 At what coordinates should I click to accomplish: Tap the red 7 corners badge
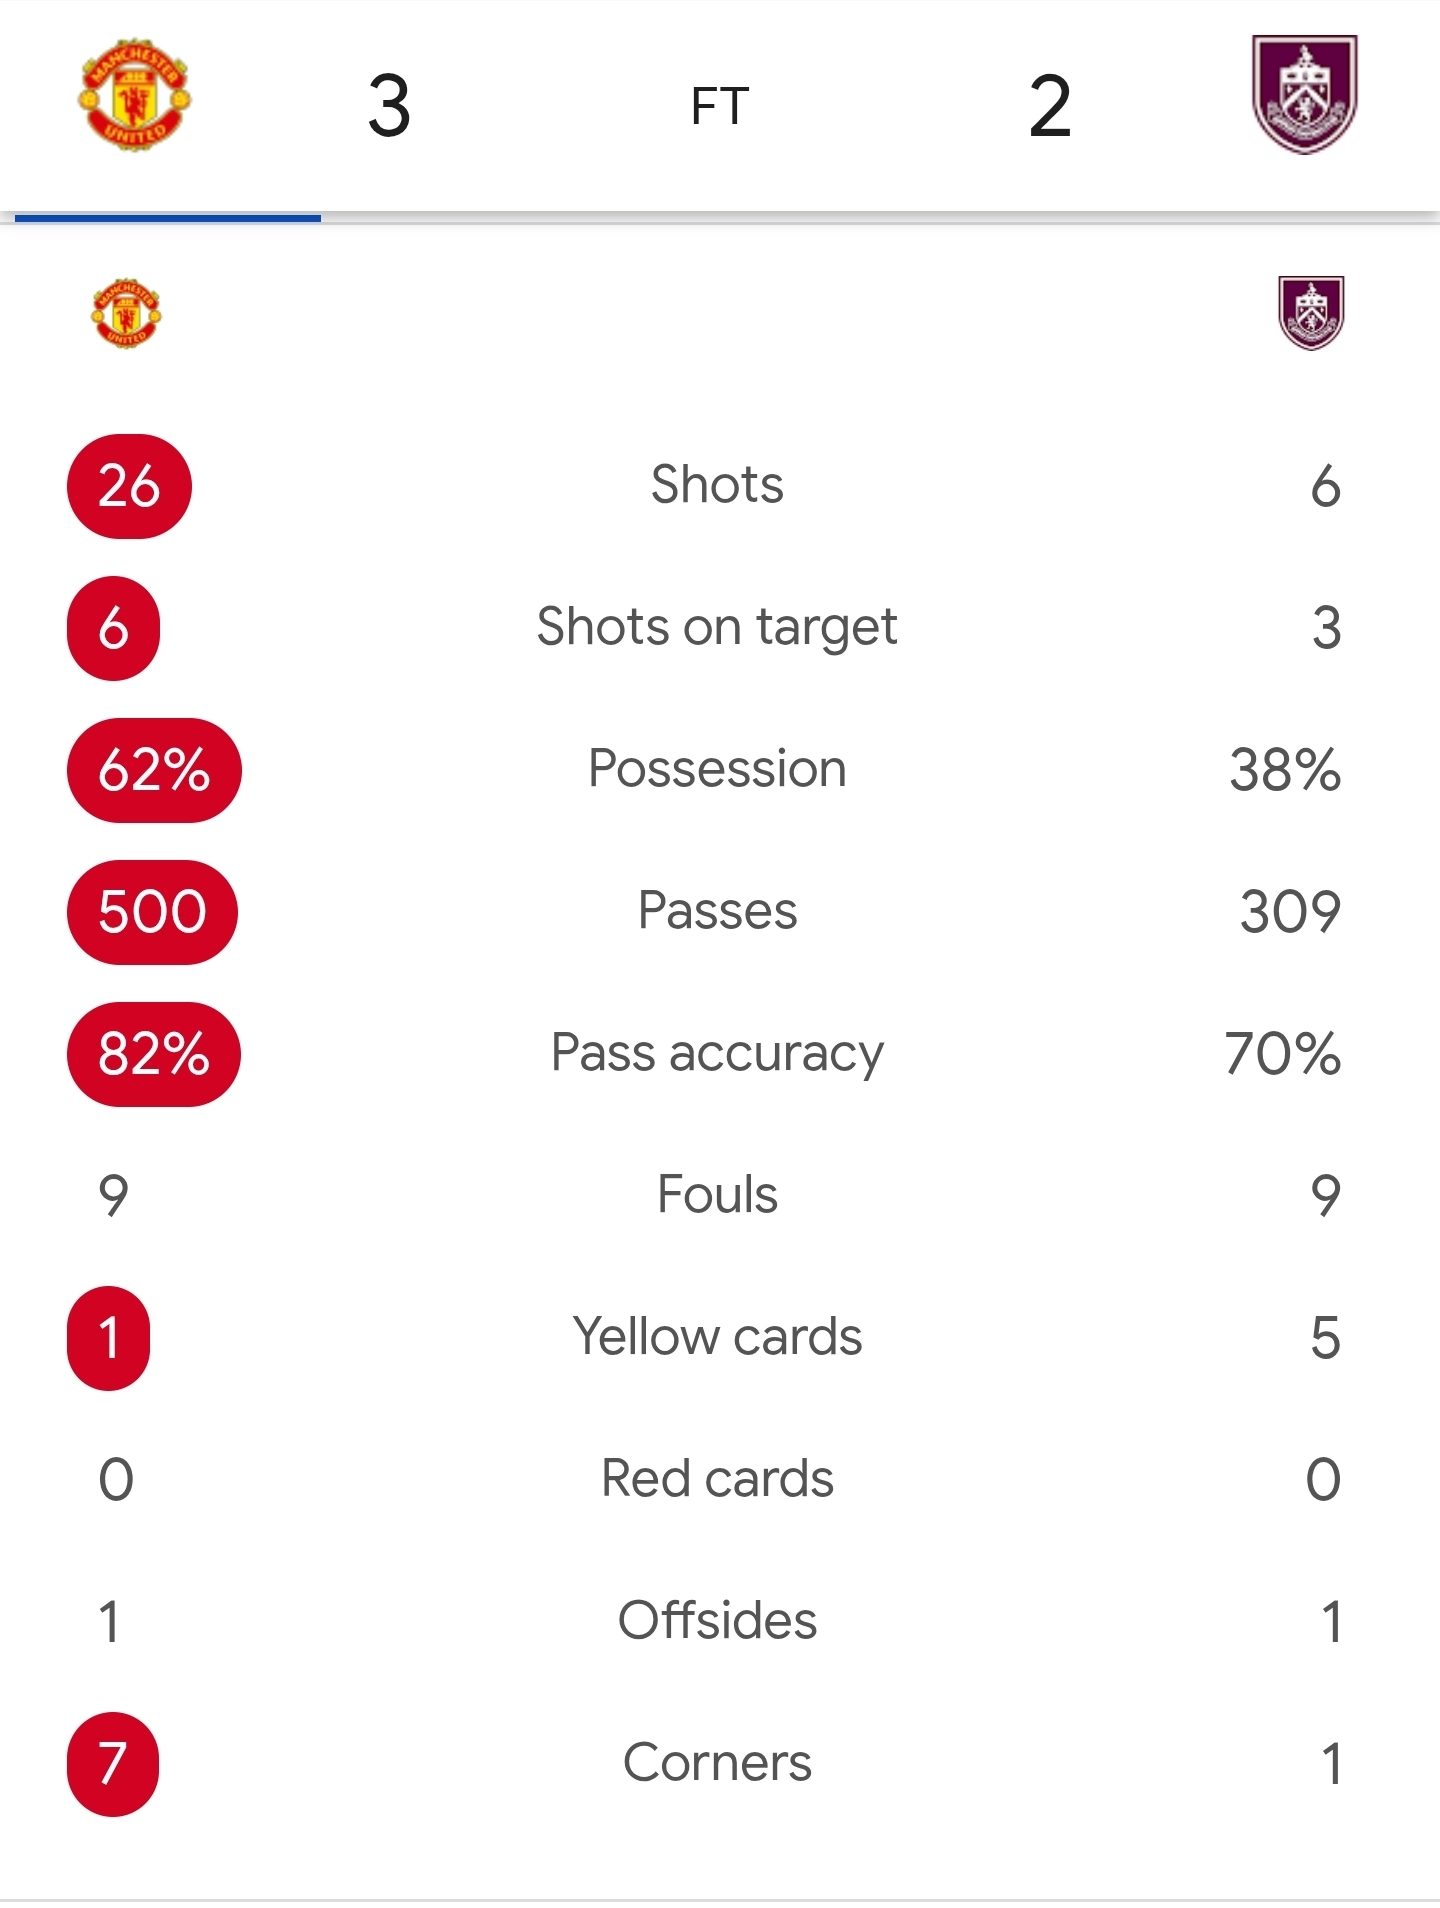pyautogui.click(x=112, y=1764)
